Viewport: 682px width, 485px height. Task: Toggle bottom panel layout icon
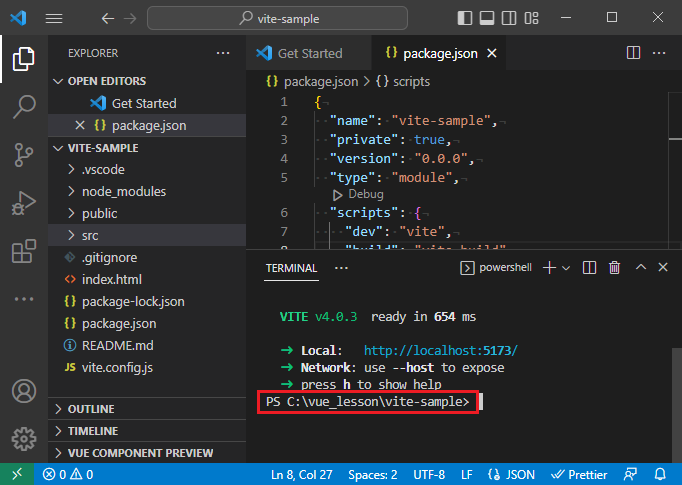(x=487, y=18)
